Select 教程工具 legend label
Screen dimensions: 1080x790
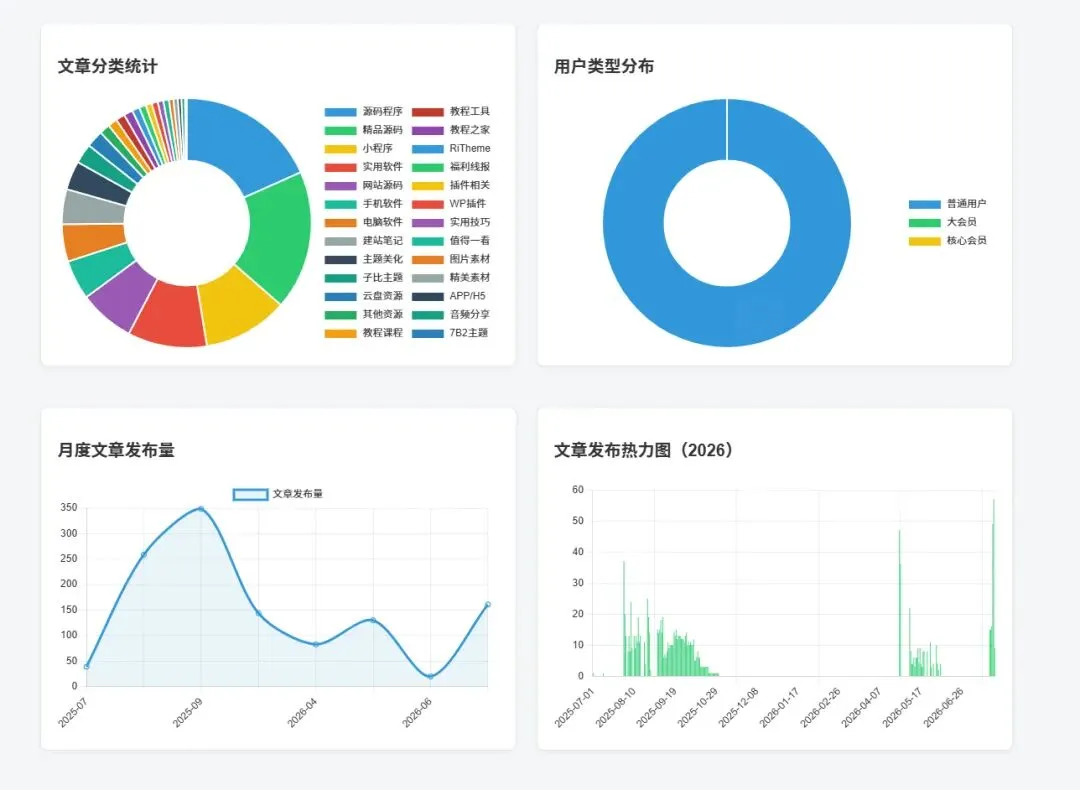(470, 112)
